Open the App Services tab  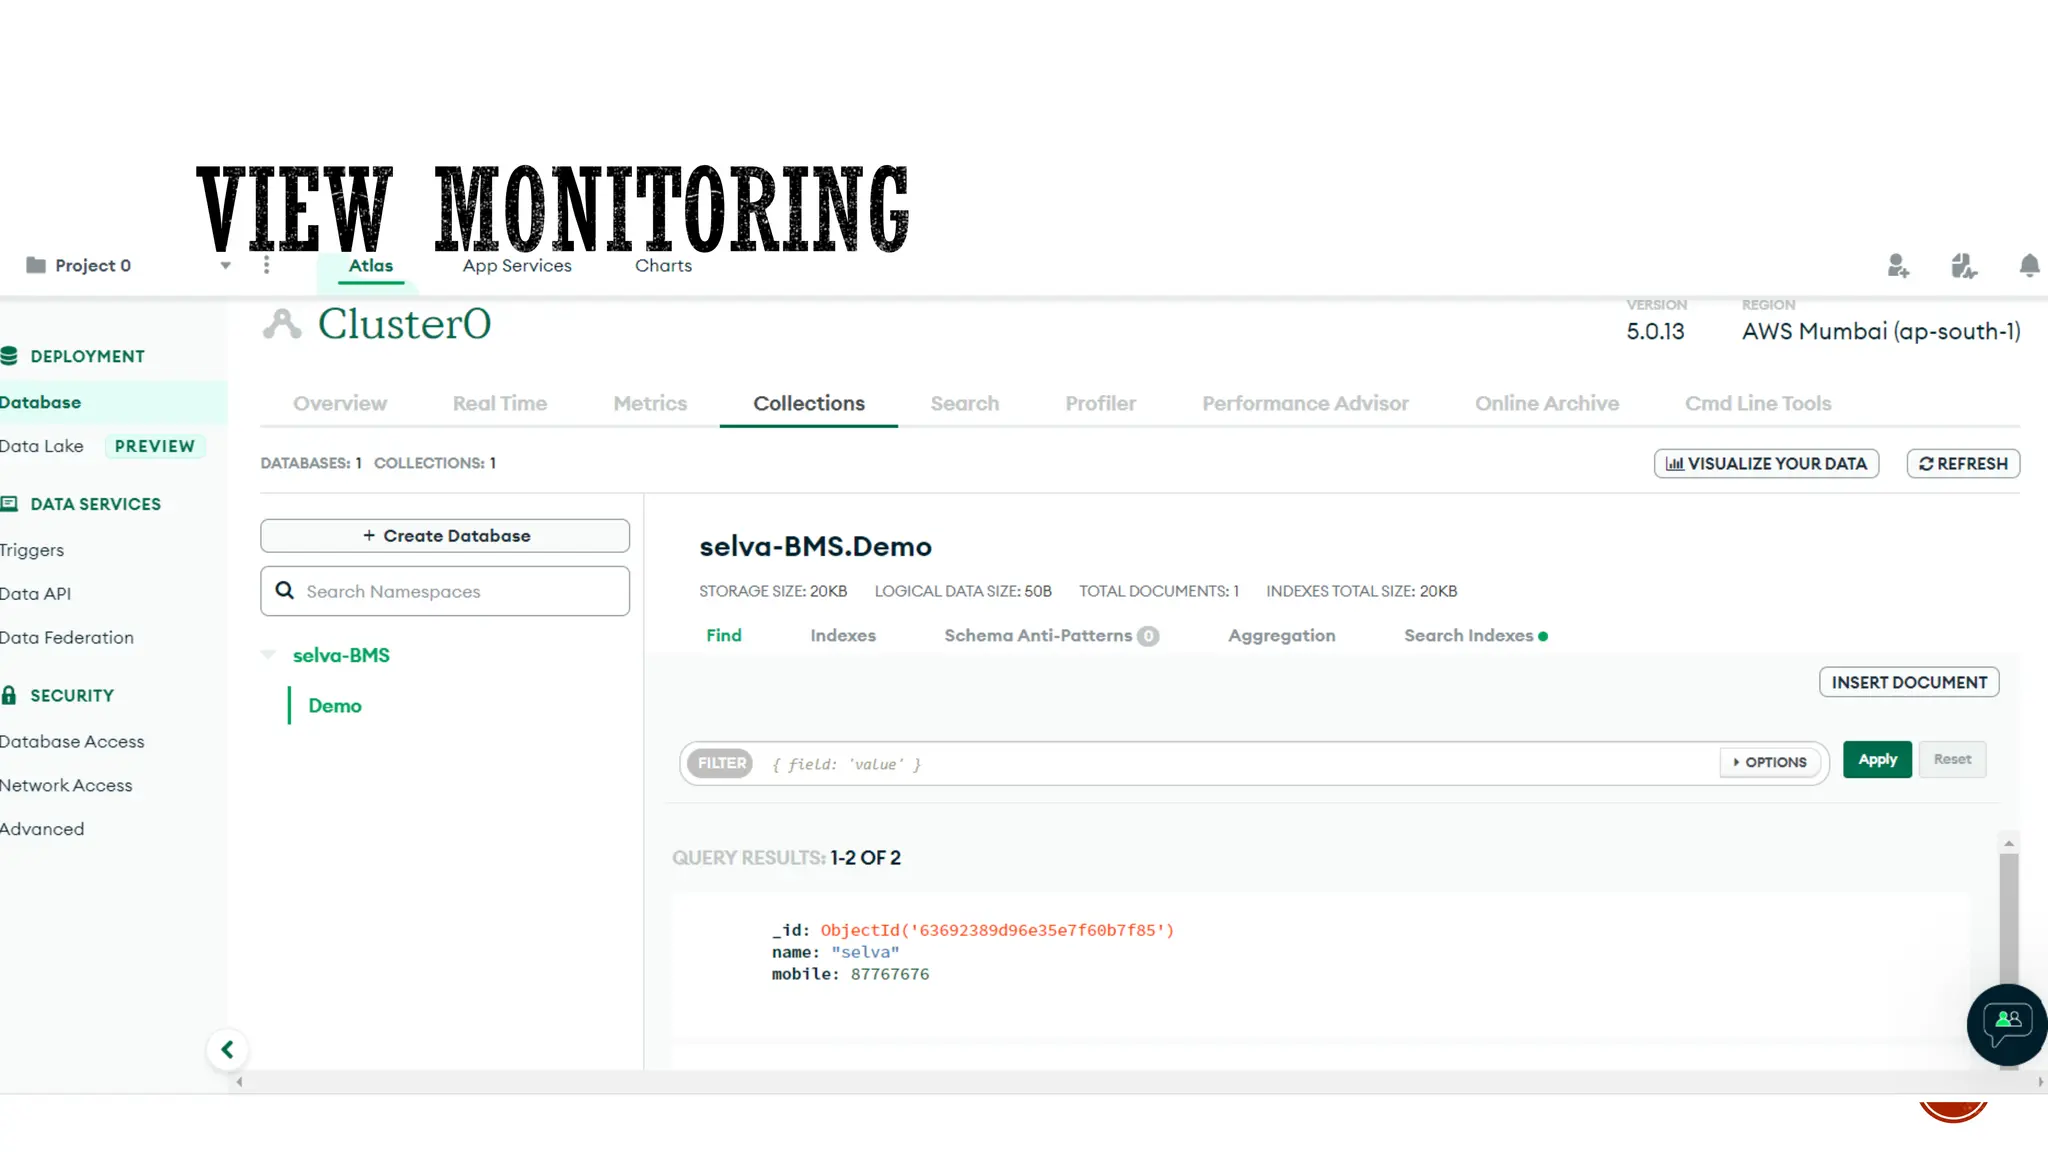[517, 265]
